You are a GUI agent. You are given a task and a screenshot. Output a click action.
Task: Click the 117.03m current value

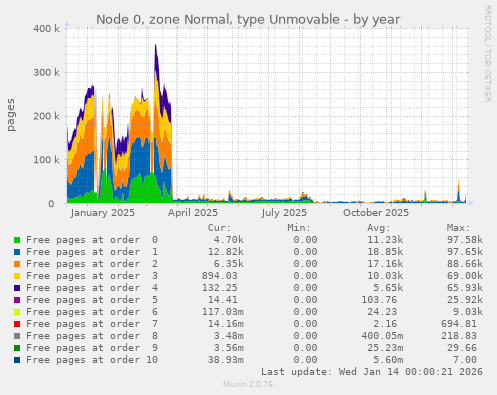click(x=223, y=312)
